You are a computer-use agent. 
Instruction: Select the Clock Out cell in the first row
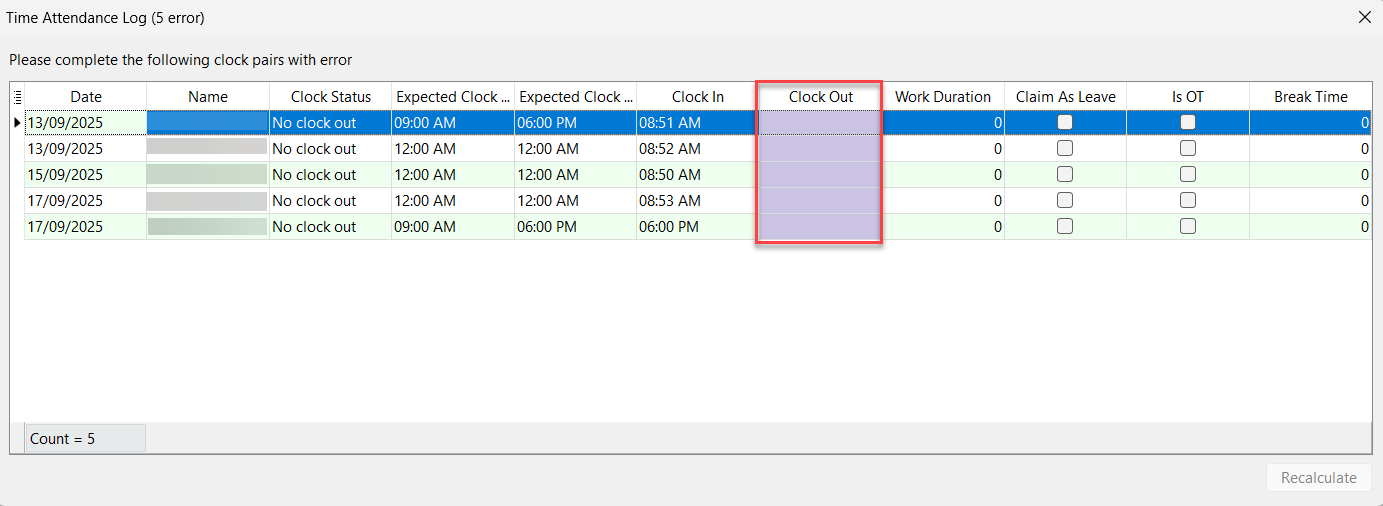coord(819,122)
